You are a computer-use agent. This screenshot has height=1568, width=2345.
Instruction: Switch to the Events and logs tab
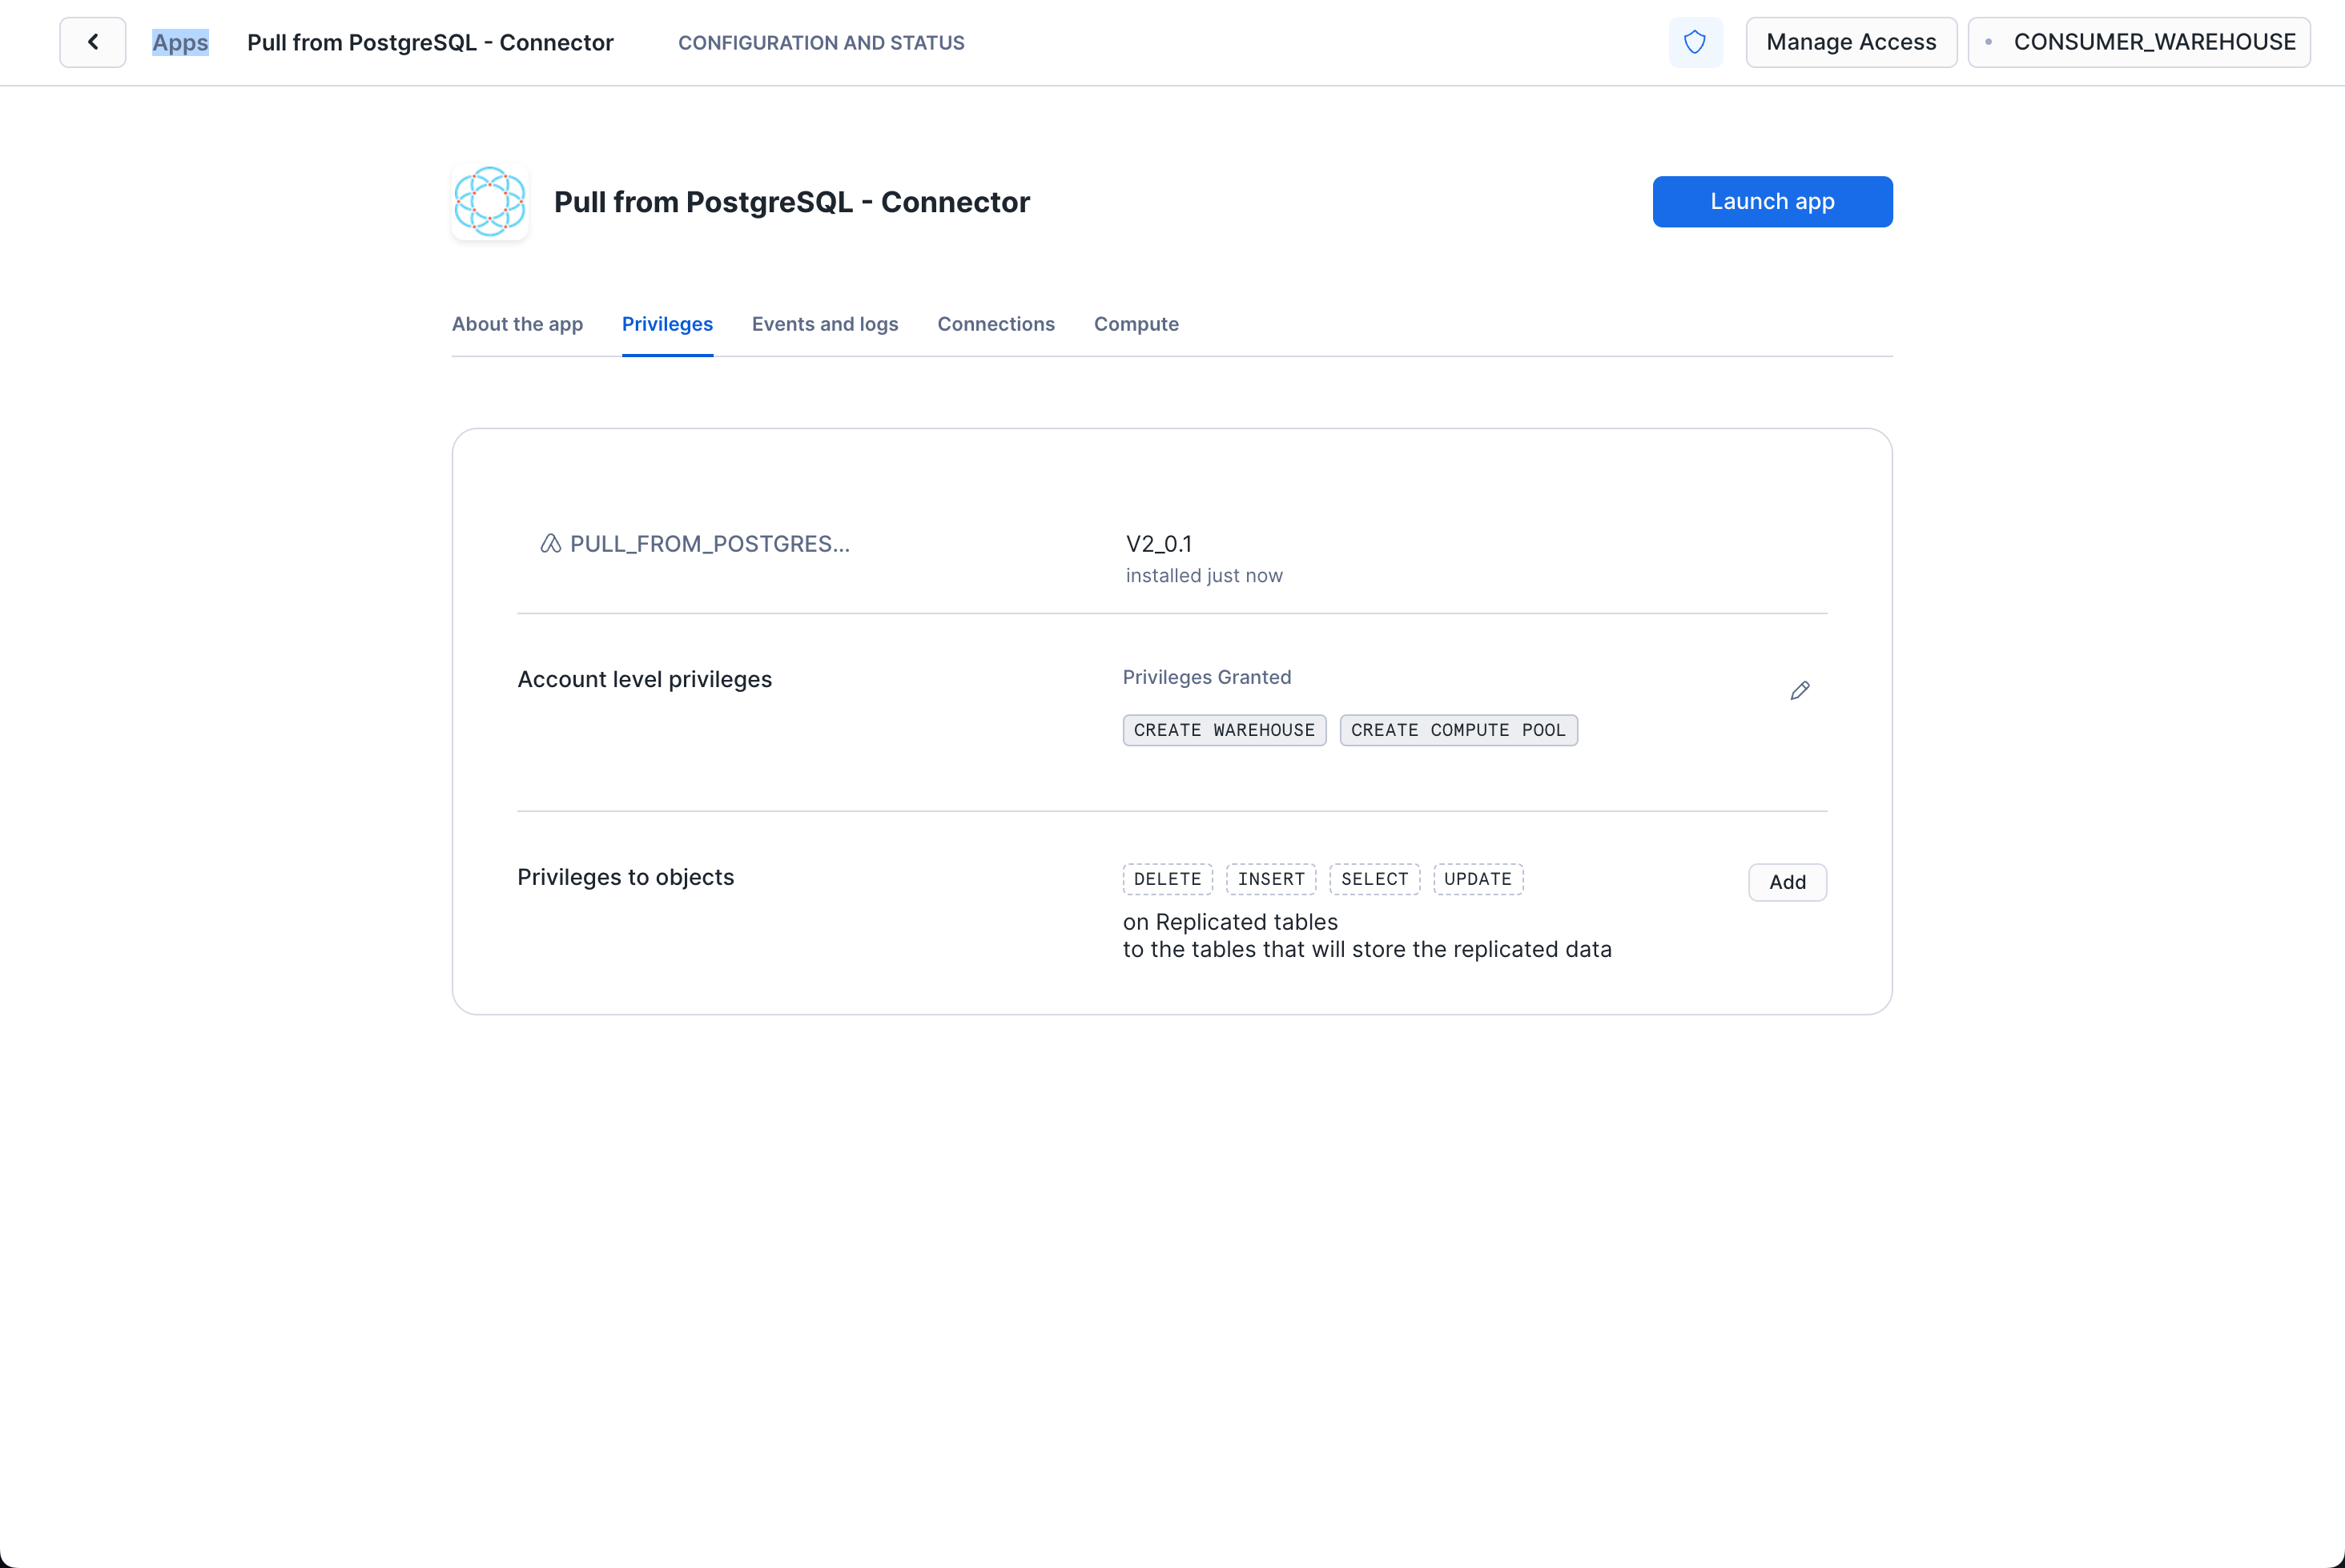click(824, 324)
